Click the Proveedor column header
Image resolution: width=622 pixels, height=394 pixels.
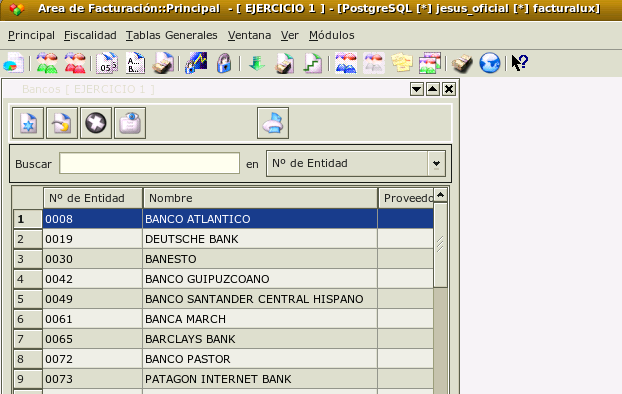(x=406, y=198)
